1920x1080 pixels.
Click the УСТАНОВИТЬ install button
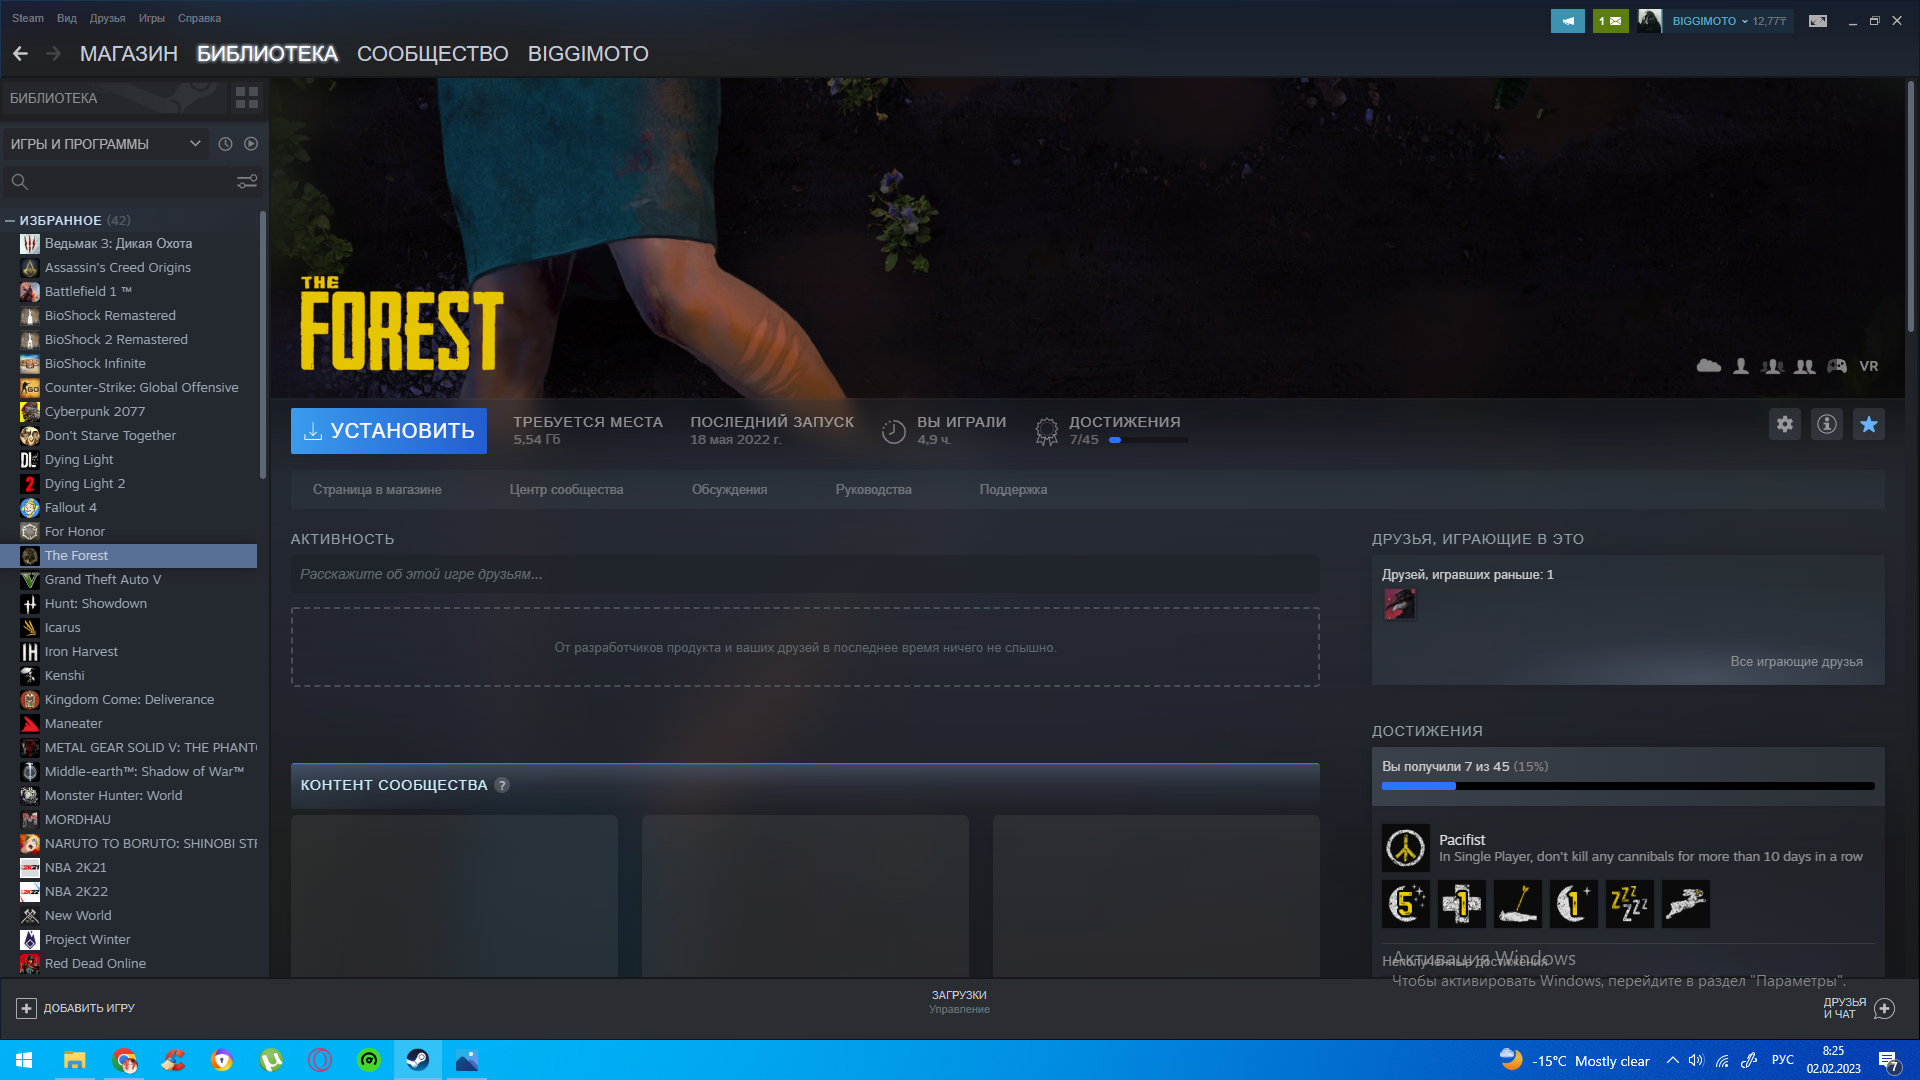pyautogui.click(x=389, y=431)
